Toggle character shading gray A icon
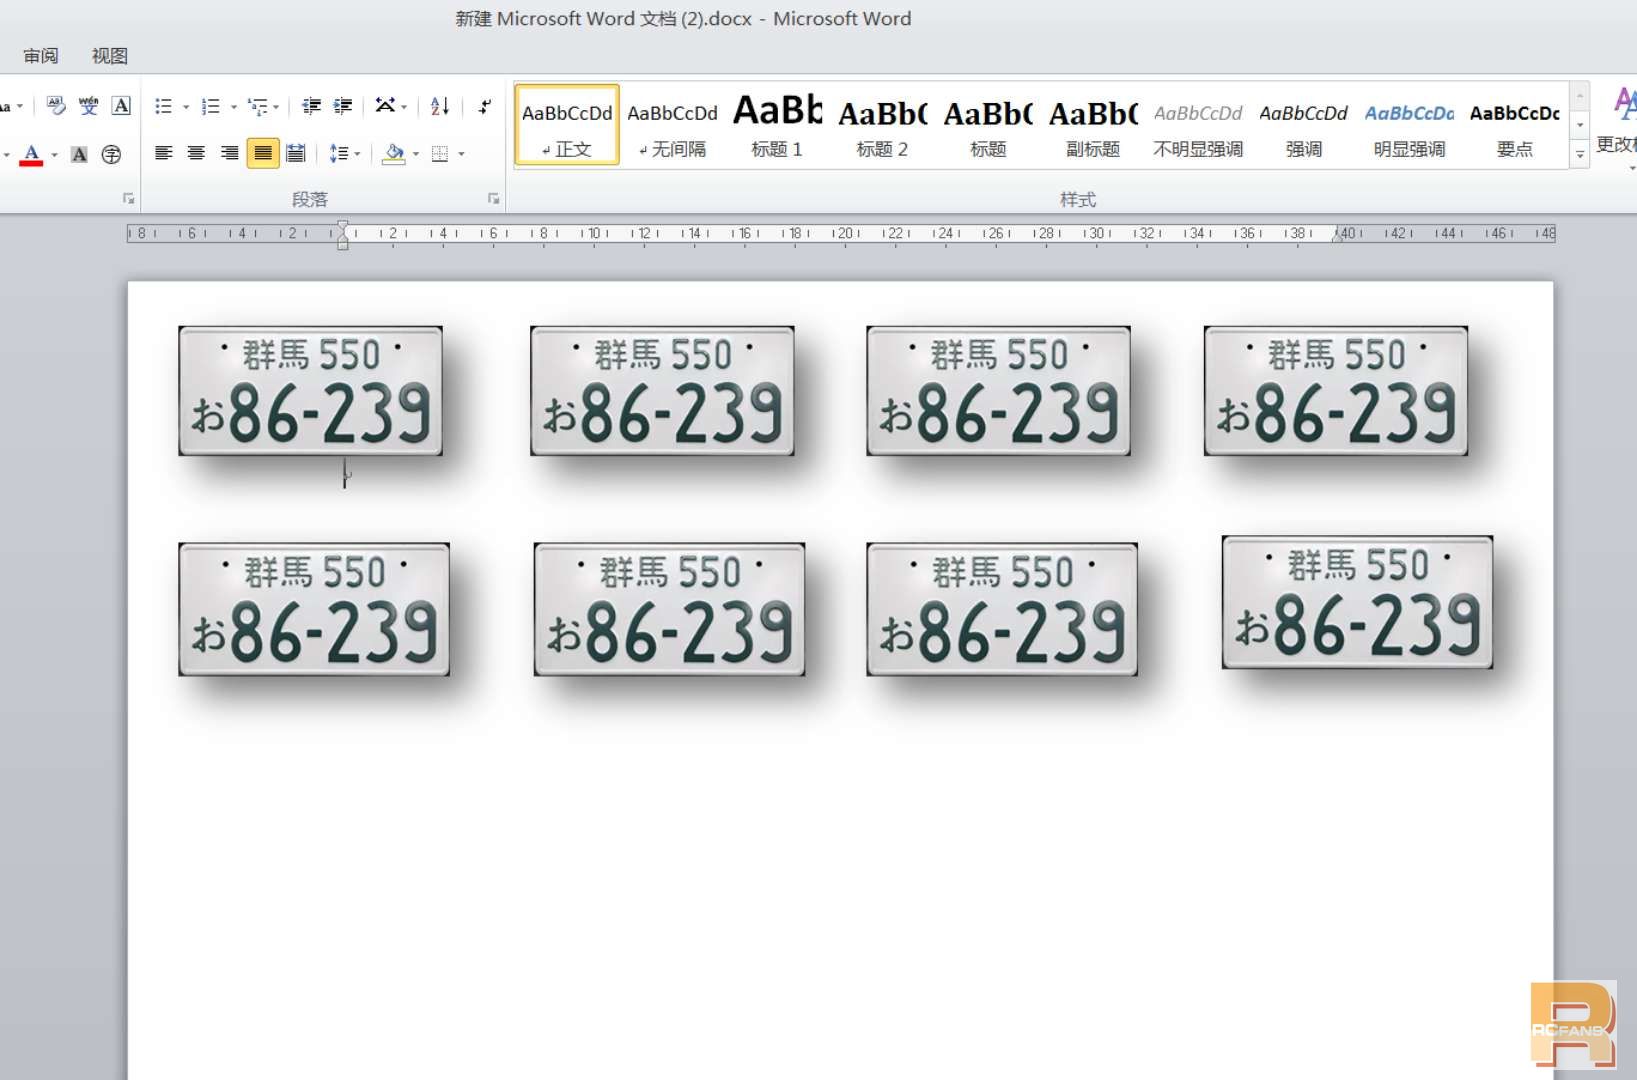Screen dimensions: 1637x1080 pos(79,154)
